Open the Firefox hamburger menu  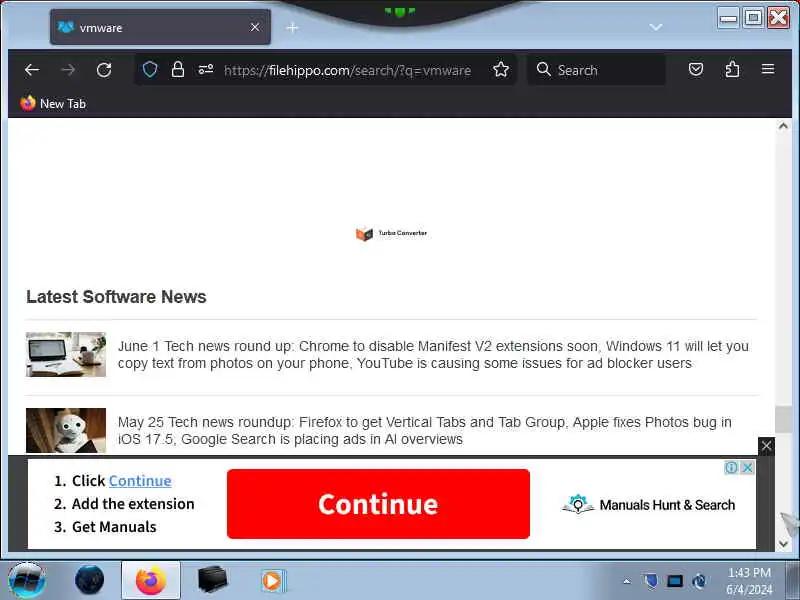coord(767,69)
